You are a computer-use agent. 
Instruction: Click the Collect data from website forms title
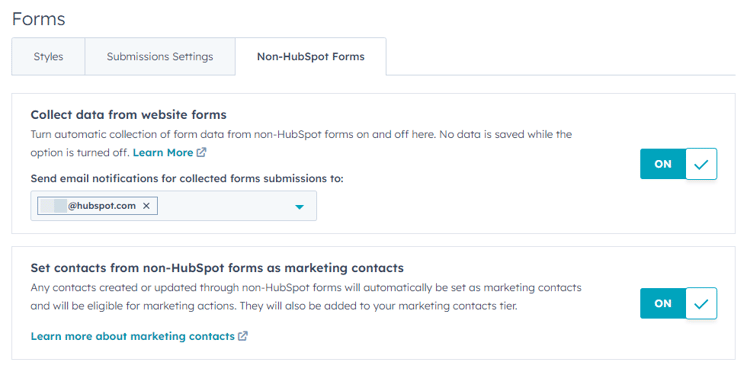(x=129, y=115)
